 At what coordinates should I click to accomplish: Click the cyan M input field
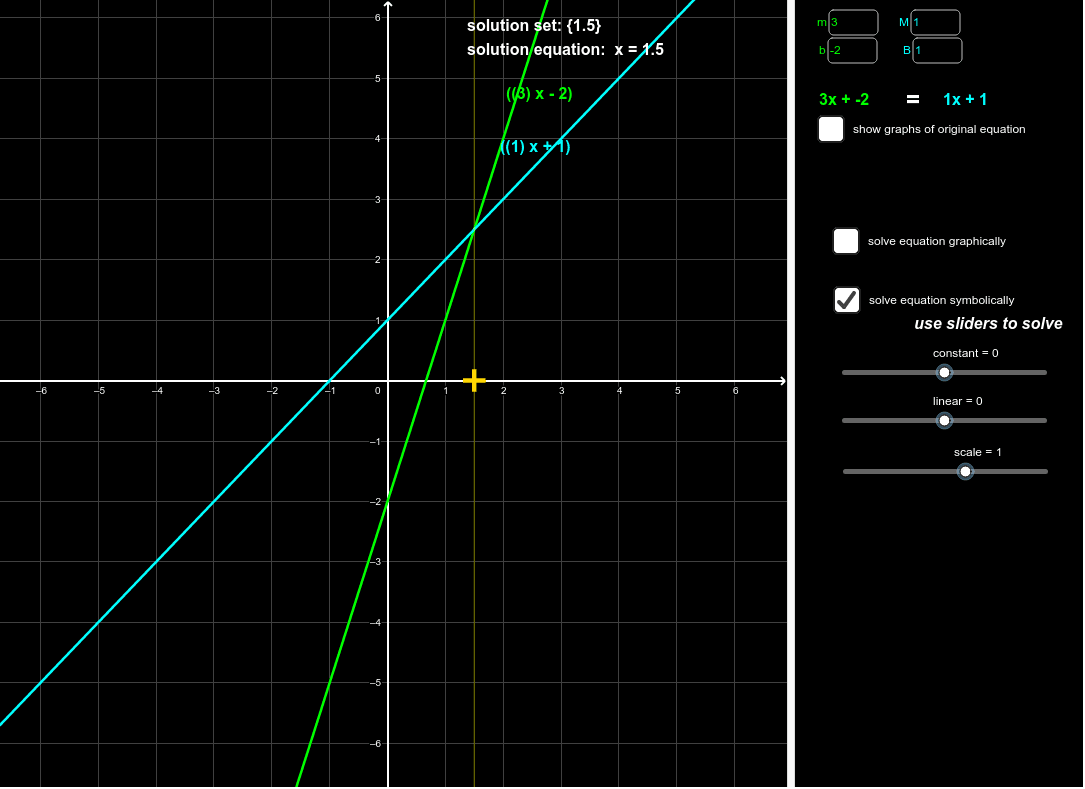coord(936,22)
